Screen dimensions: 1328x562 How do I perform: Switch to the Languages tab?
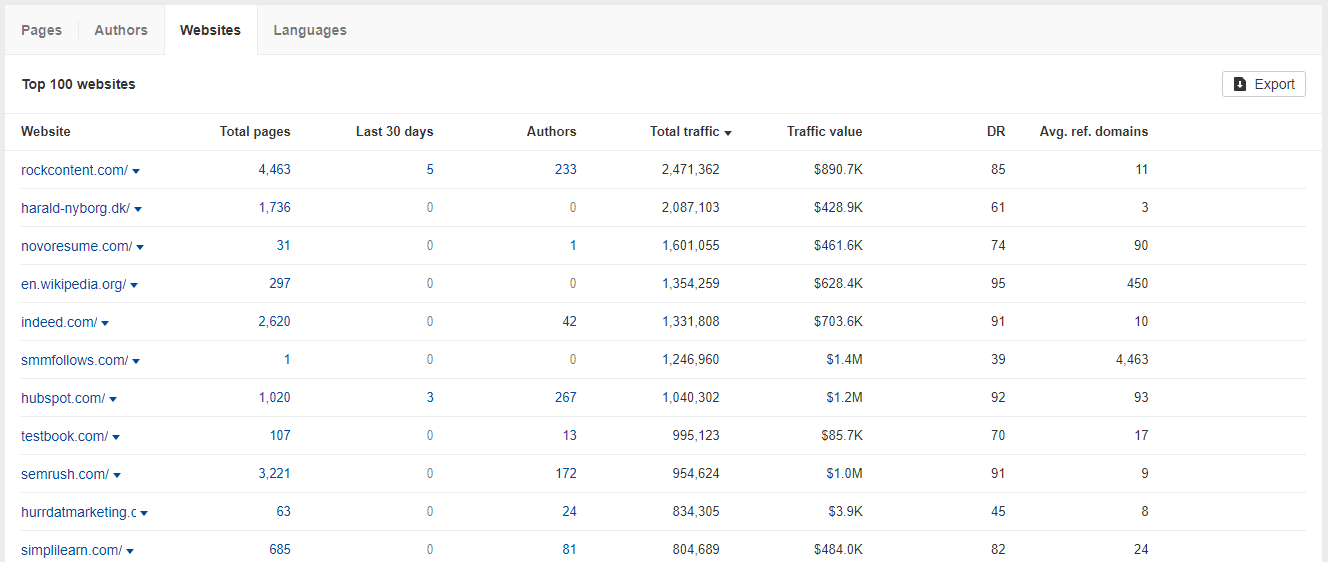tap(310, 30)
